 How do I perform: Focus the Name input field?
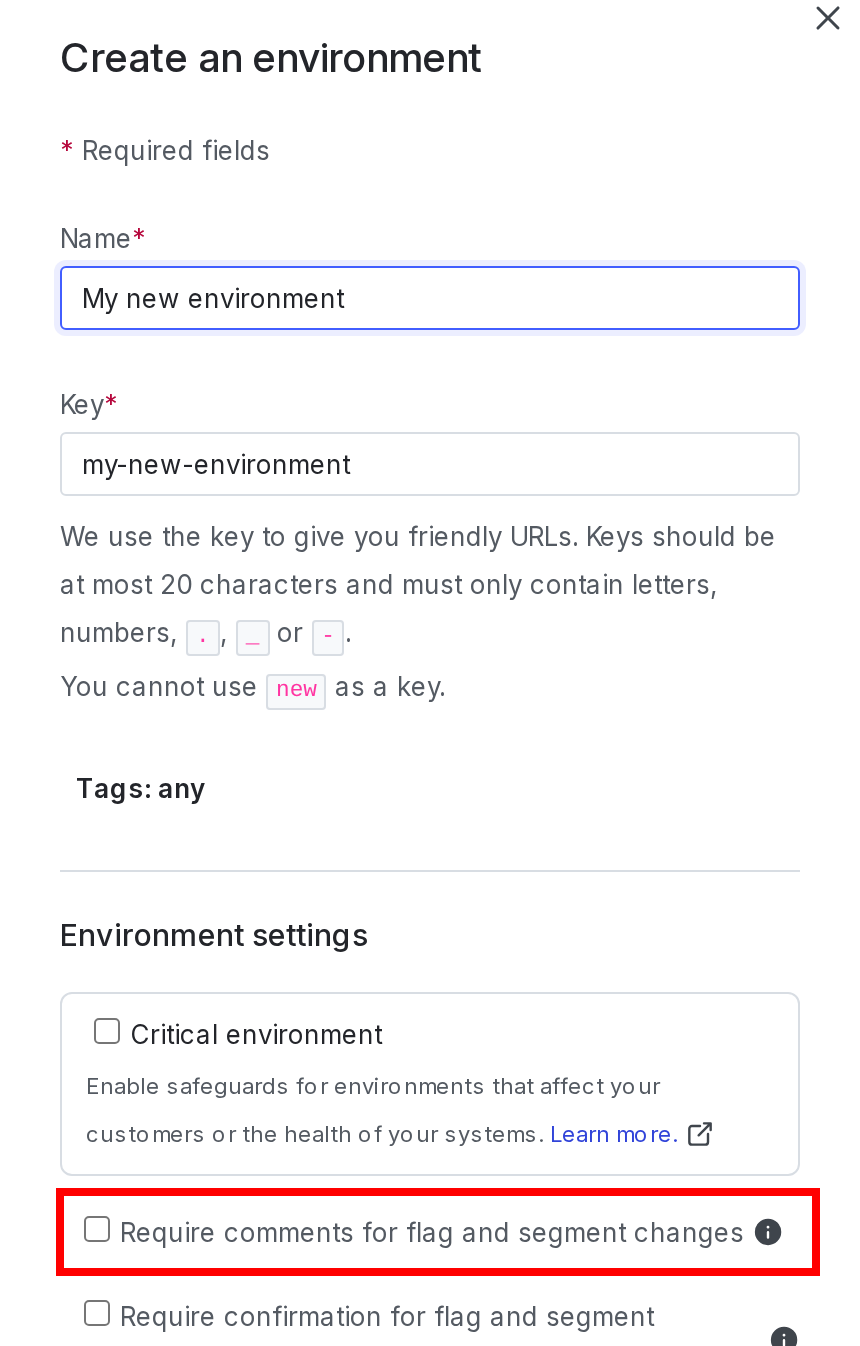(x=430, y=298)
